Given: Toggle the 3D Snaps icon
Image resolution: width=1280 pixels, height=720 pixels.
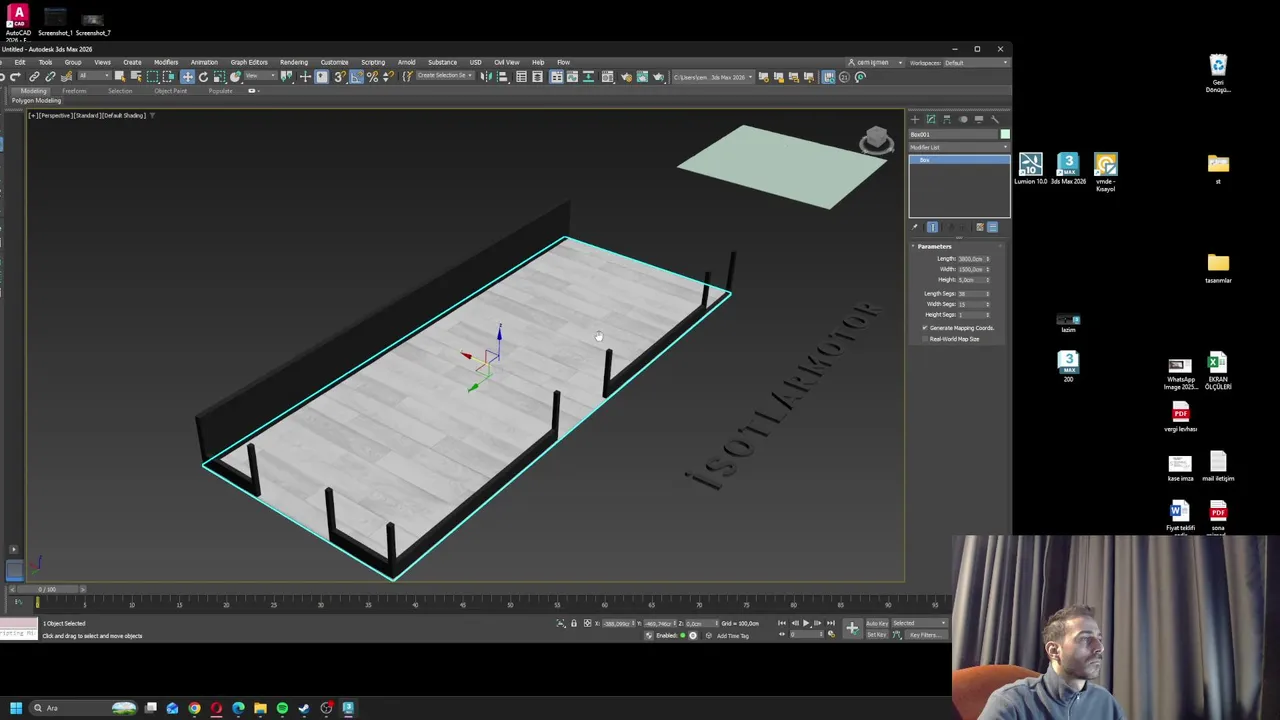Looking at the screenshot, I should click(x=340, y=77).
